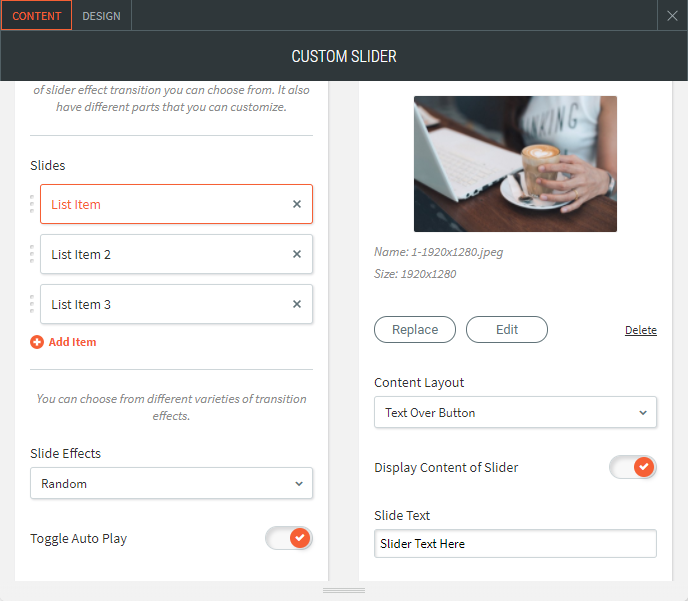The image size is (688, 601).
Task: Click the slide image thumbnail preview
Action: coord(515,164)
